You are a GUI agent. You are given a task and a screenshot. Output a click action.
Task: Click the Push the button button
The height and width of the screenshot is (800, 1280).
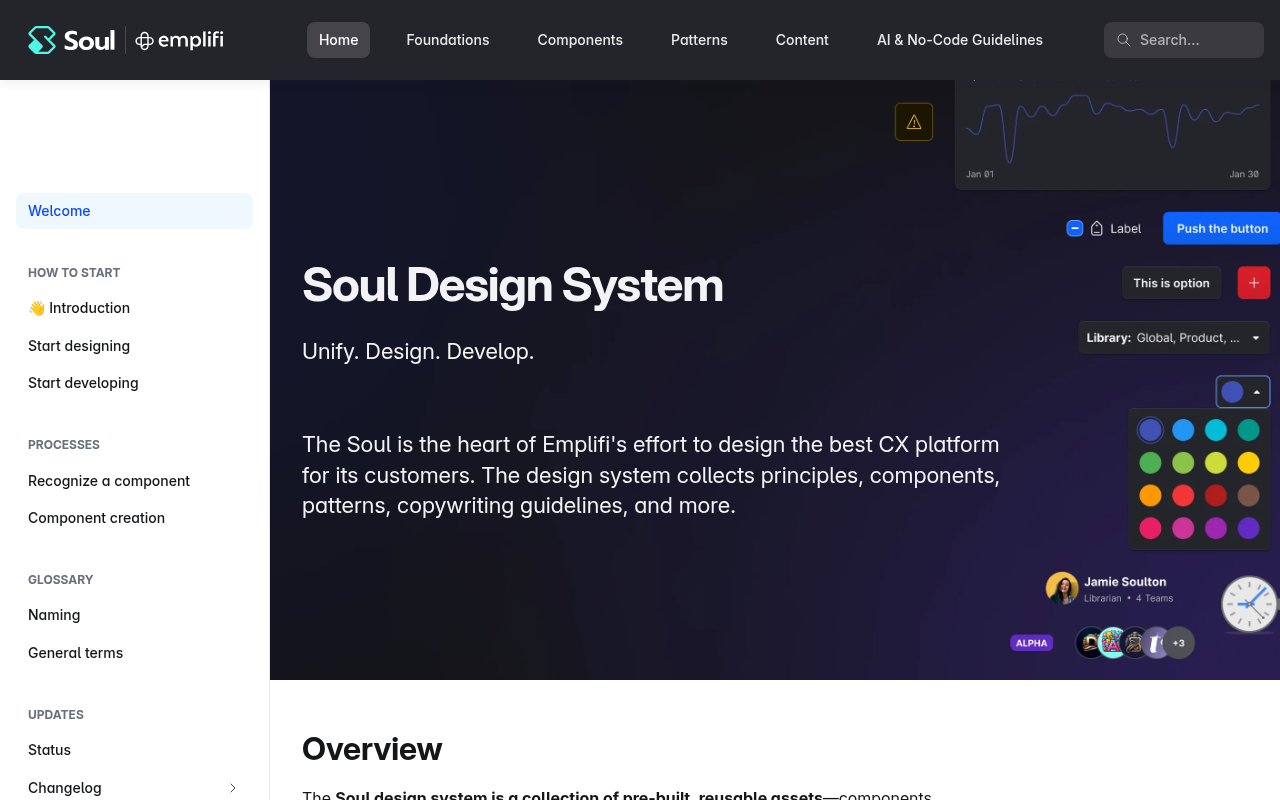pos(1222,228)
